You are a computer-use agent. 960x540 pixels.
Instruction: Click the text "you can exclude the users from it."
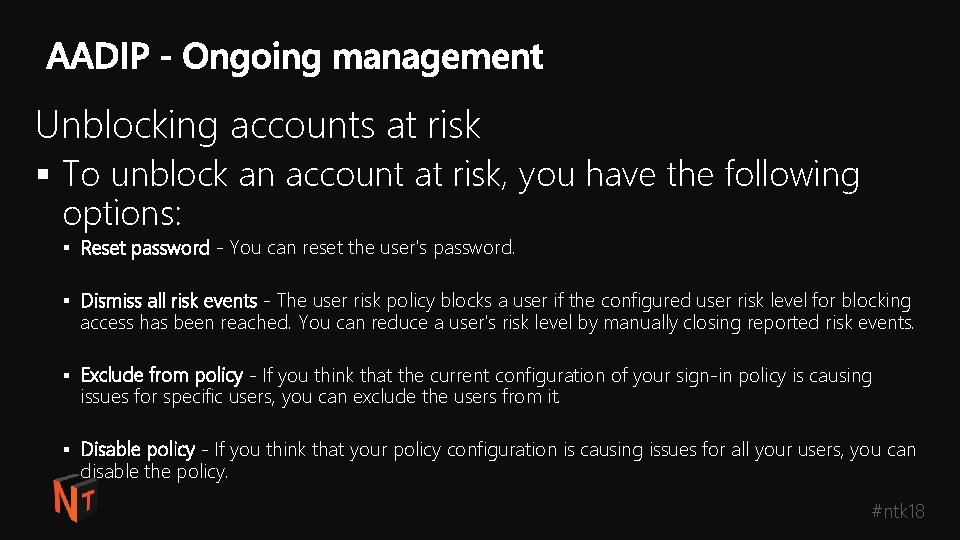pos(421,397)
